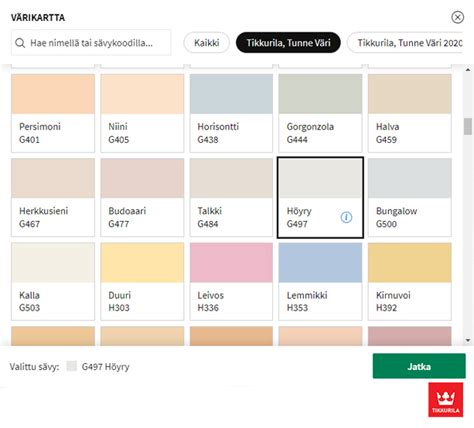Image resolution: width=474 pixels, height=428 pixels.
Task: Select the Gorgonzola G444 color card
Action: click(320, 113)
